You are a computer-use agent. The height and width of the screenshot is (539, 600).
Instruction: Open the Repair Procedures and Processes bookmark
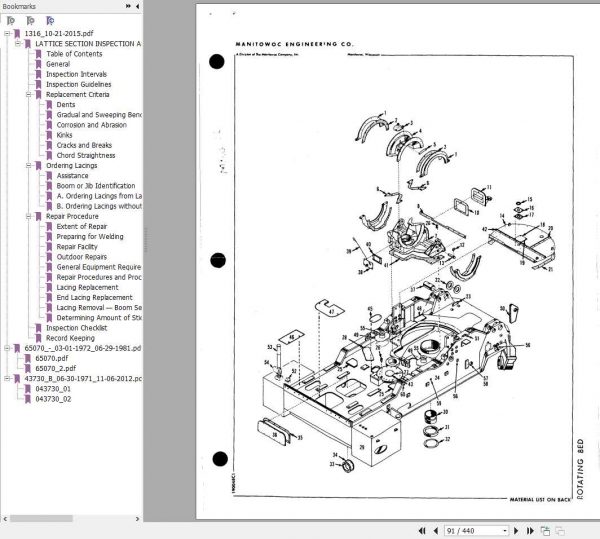click(99, 277)
